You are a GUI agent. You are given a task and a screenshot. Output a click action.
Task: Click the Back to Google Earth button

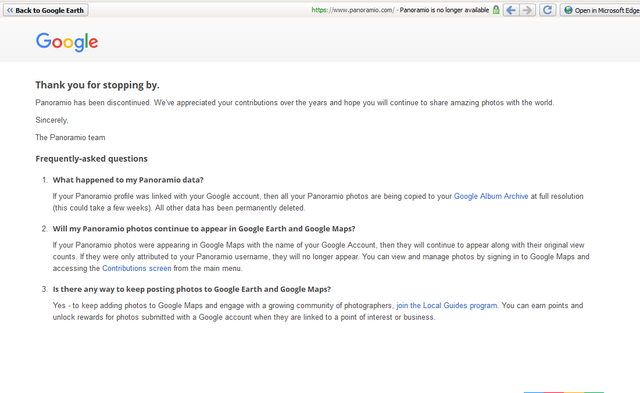(x=46, y=10)
